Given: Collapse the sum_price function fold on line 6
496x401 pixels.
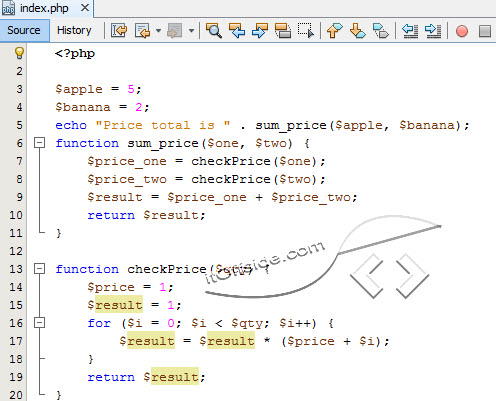Looking at the screenshot, I should pyautogui.click(x=39, y=143).
